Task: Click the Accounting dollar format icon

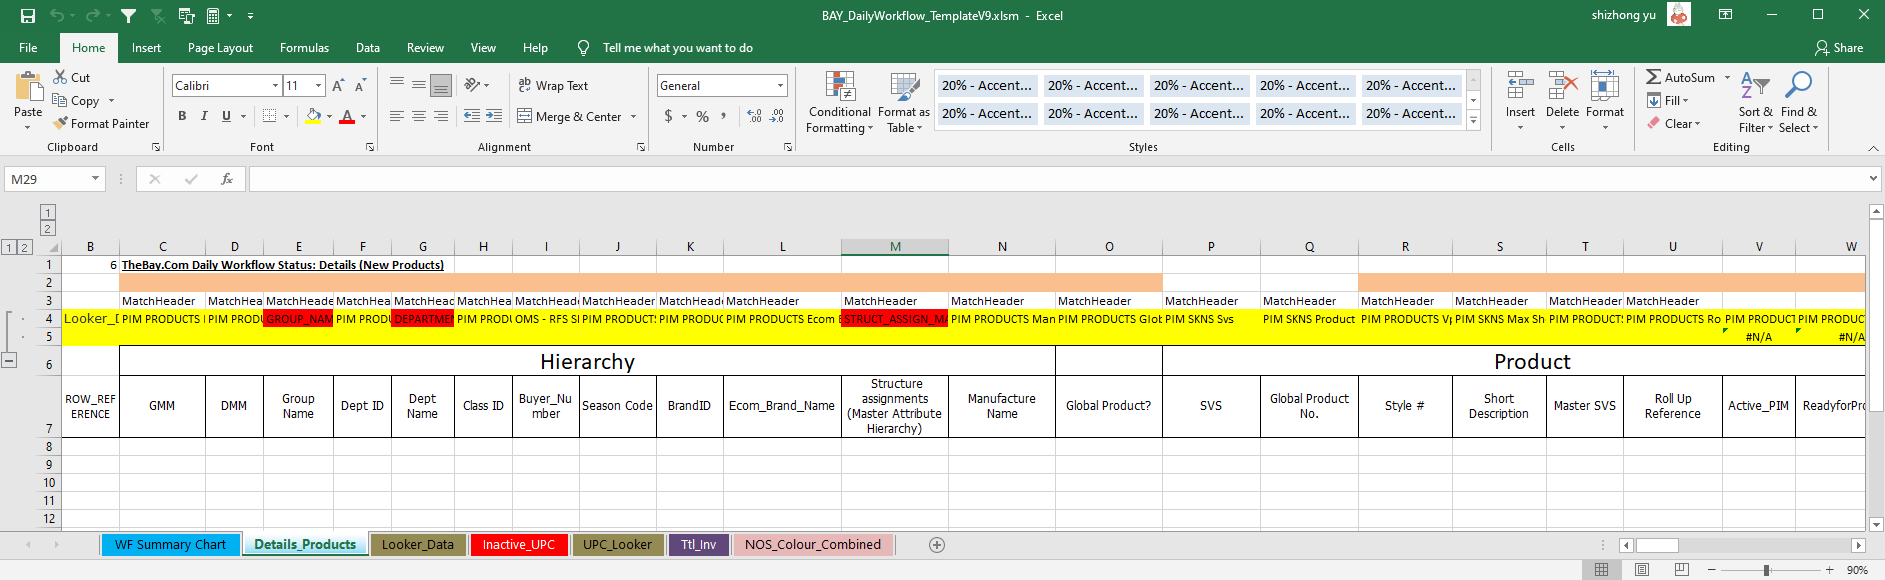Action: (668, 116)
